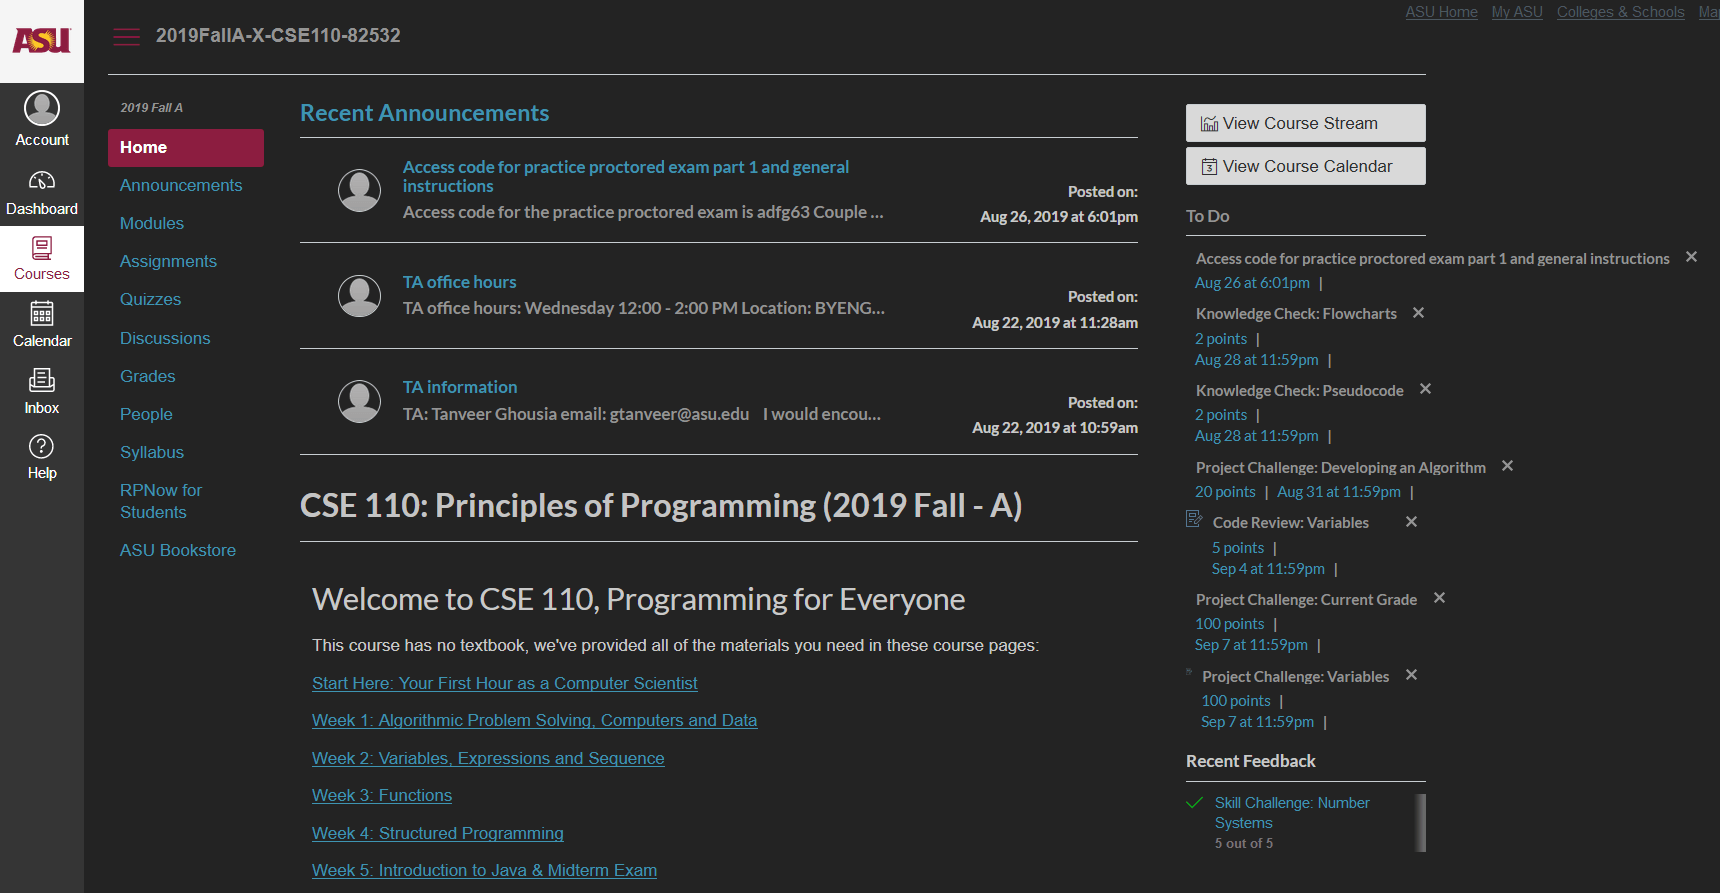The image size is (1720, 893).
Task: Click the green checkmark in Recent Feedback
Action: pyautogui.click(x=1194, y=803)
